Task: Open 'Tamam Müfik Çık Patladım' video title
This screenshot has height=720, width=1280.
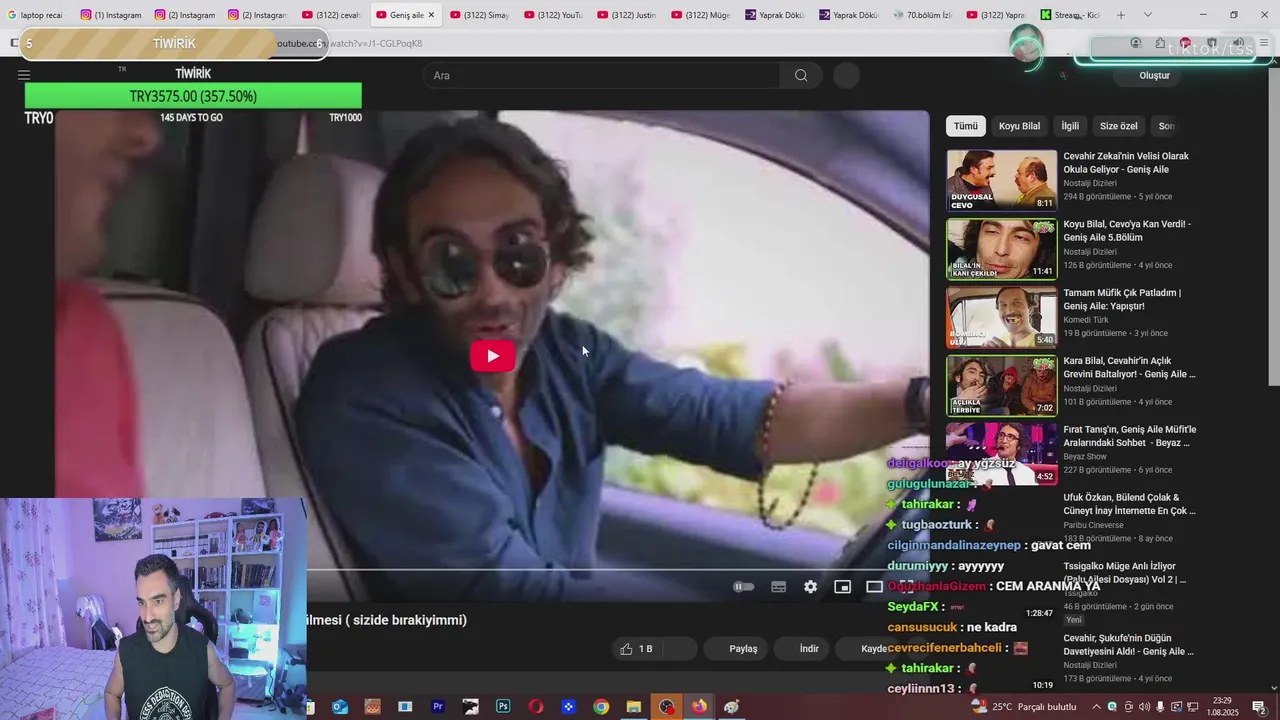Action: [1121, 299]
